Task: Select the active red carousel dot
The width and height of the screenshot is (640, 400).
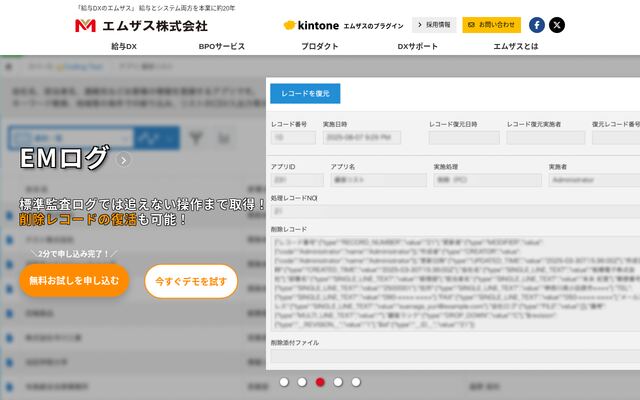Action: [x=320, y=382]
